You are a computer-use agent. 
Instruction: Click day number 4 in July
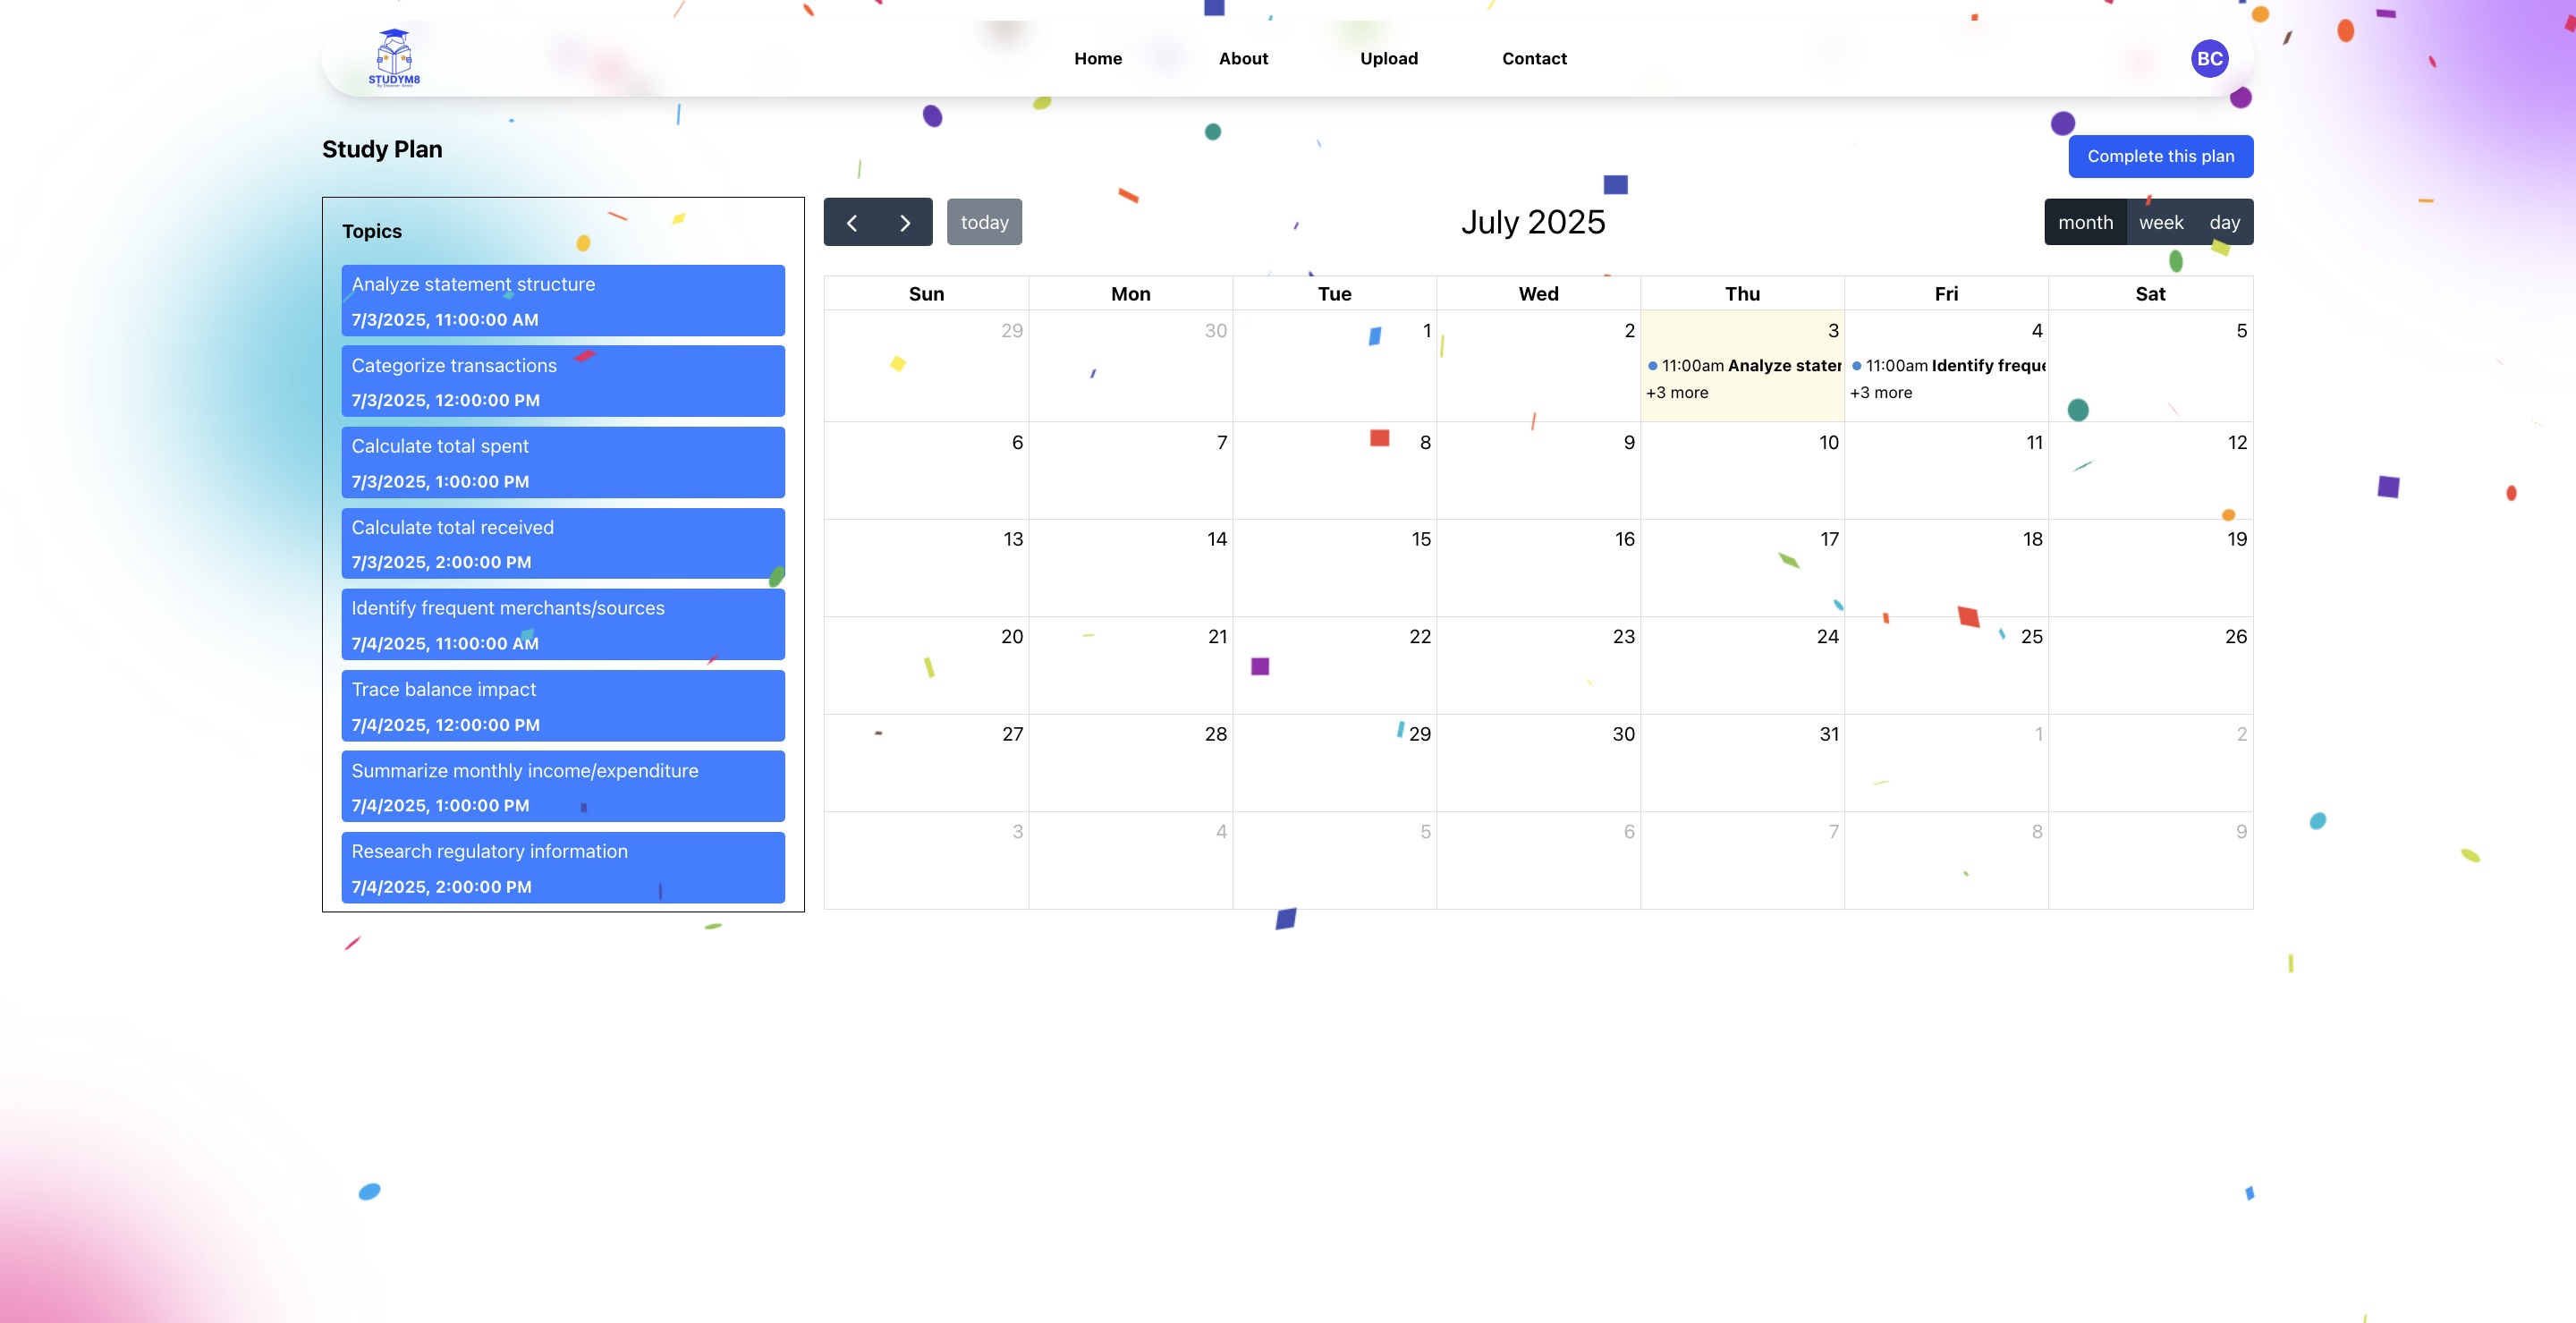point(2037,330)
